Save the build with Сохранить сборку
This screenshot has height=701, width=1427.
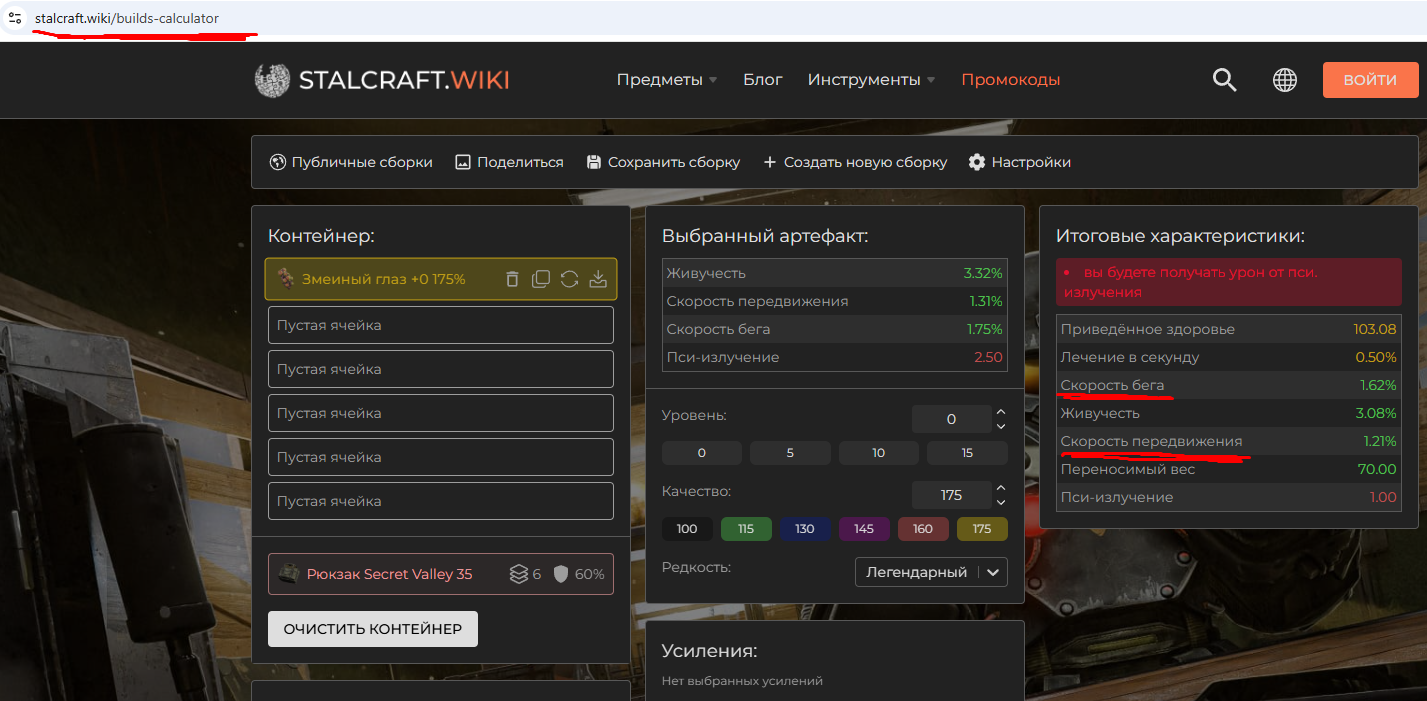point(663,162)
